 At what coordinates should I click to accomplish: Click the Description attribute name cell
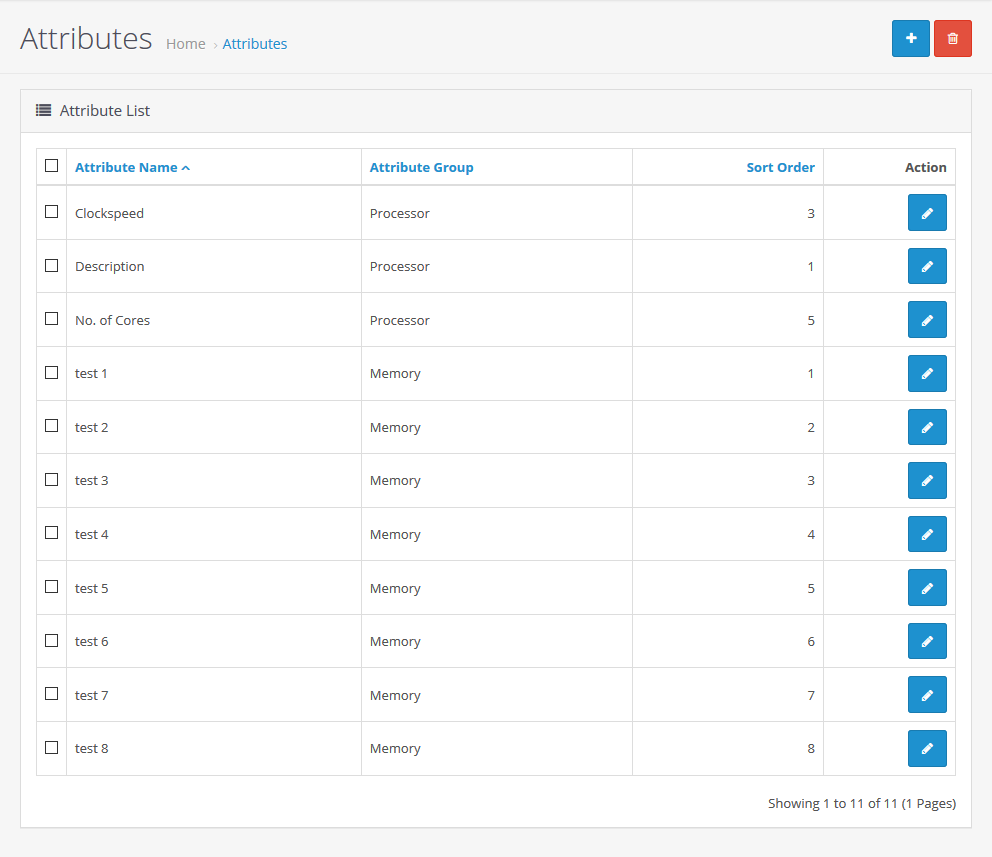click(214, 266)
